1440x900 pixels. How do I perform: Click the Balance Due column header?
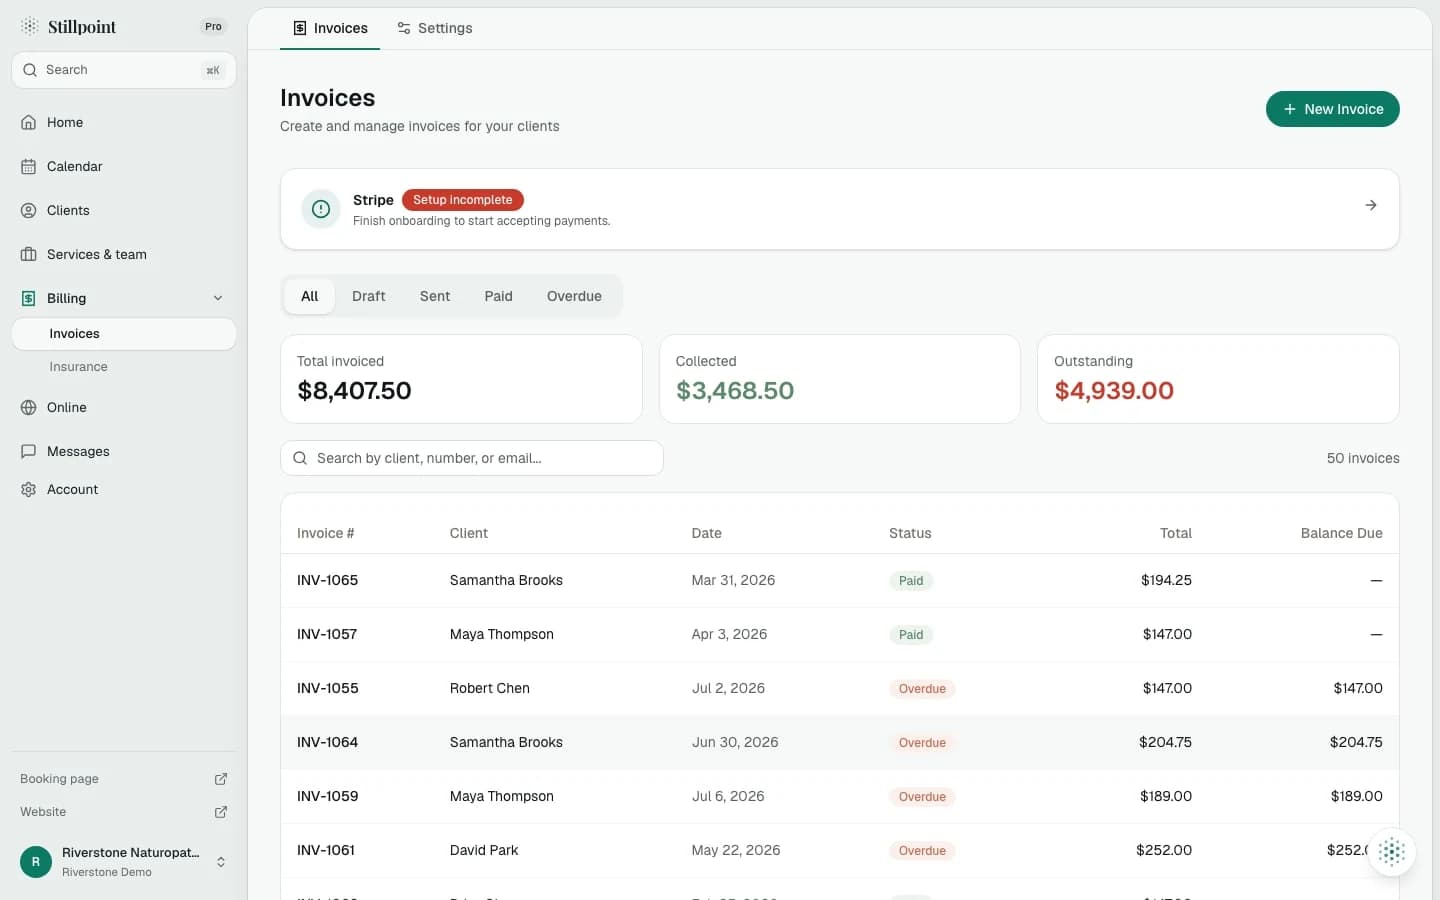[1341, 533]
